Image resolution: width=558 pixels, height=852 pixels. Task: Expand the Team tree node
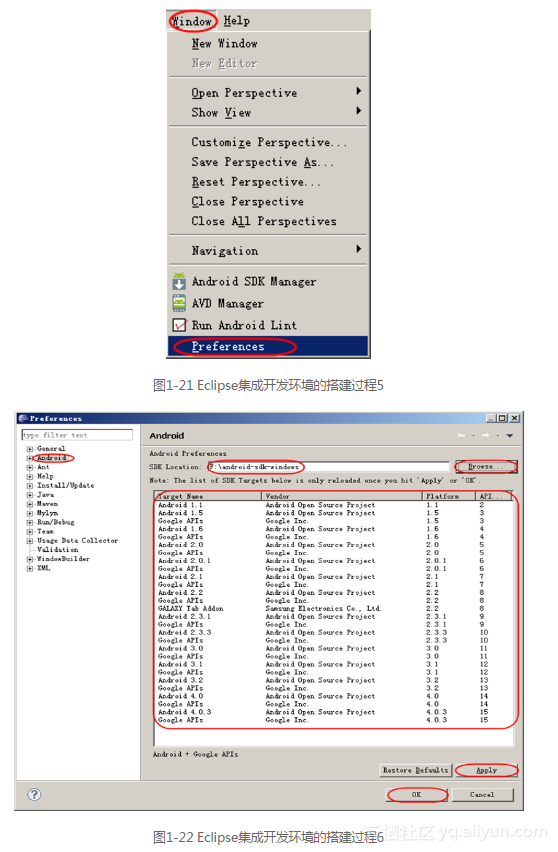(30, 532)
